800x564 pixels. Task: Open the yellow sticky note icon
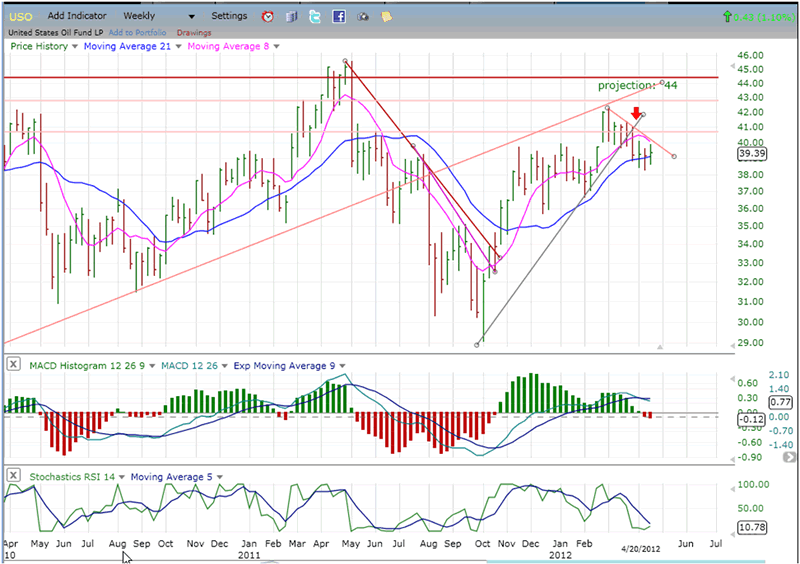point(386,17)
